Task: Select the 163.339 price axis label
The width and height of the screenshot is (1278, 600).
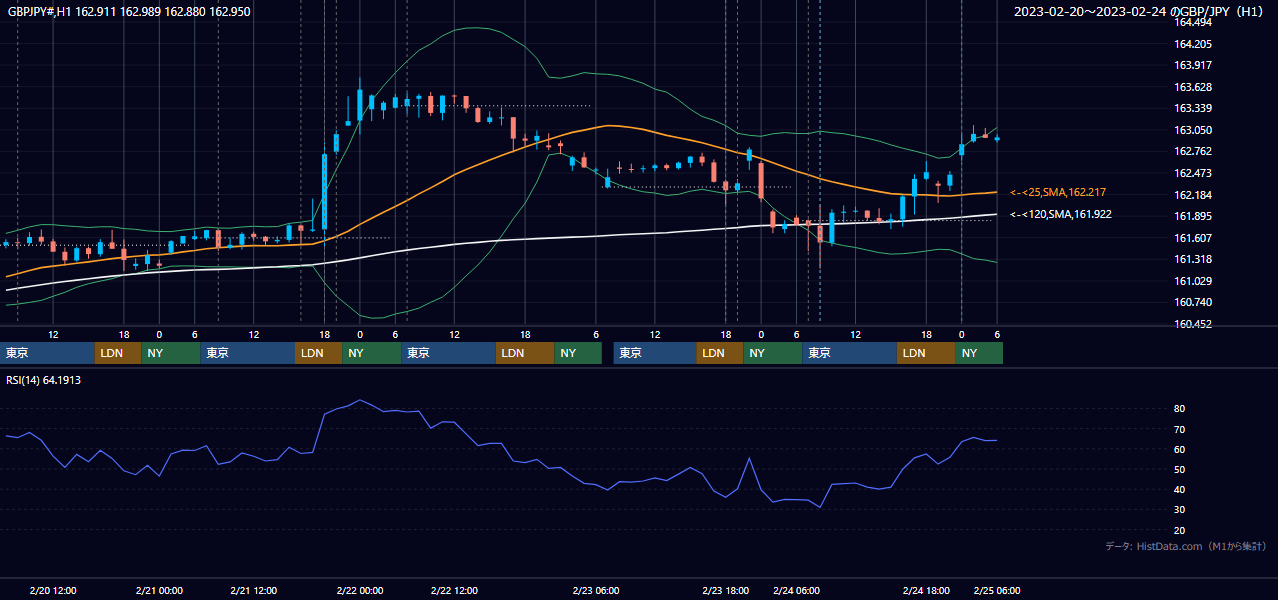Action: pyautogui.click(x=1193, y=108)
